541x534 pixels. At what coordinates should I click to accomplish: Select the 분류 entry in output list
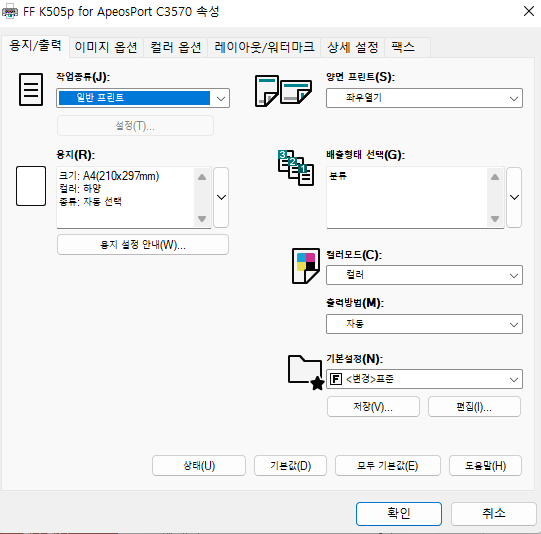[338, 176]
